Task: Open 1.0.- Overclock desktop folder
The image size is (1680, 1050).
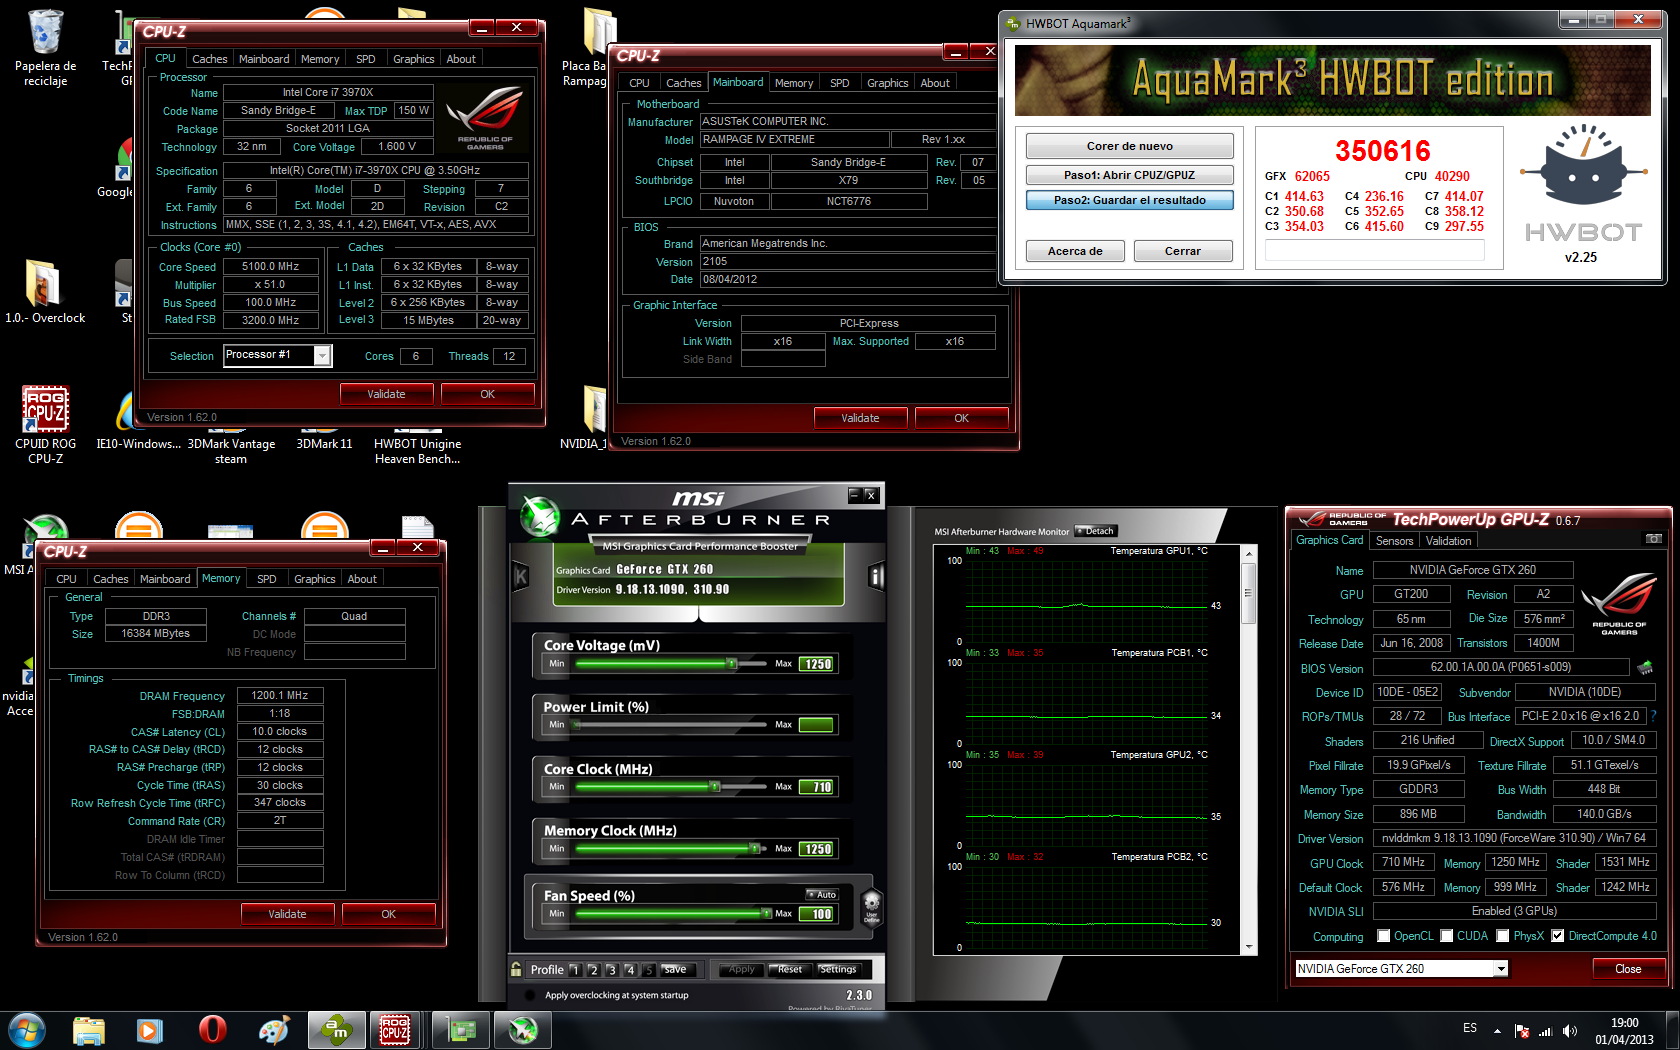Action: click(x=46, y=291)
